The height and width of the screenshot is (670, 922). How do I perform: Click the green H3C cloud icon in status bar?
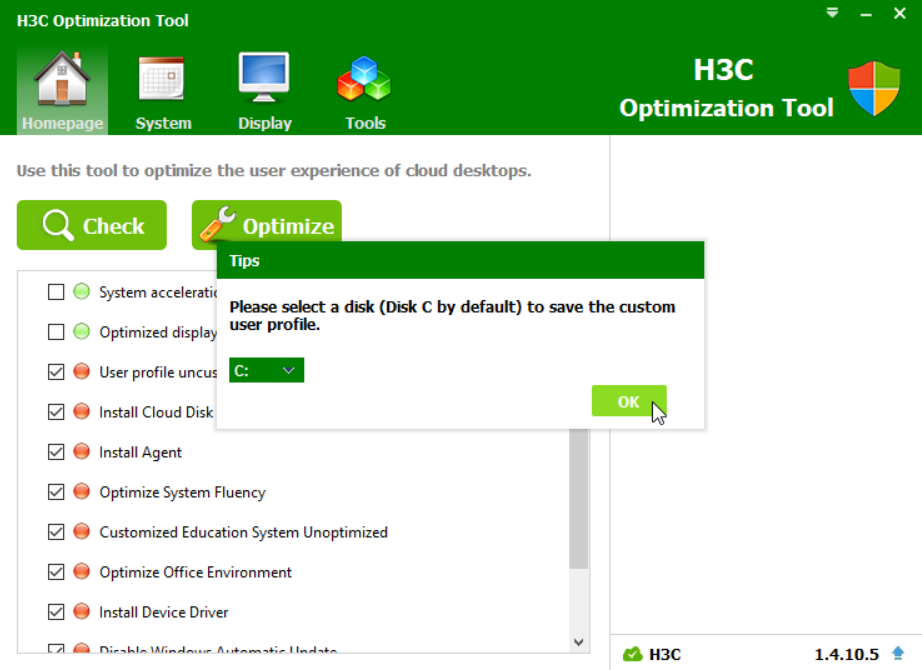[x=633, y=654]
